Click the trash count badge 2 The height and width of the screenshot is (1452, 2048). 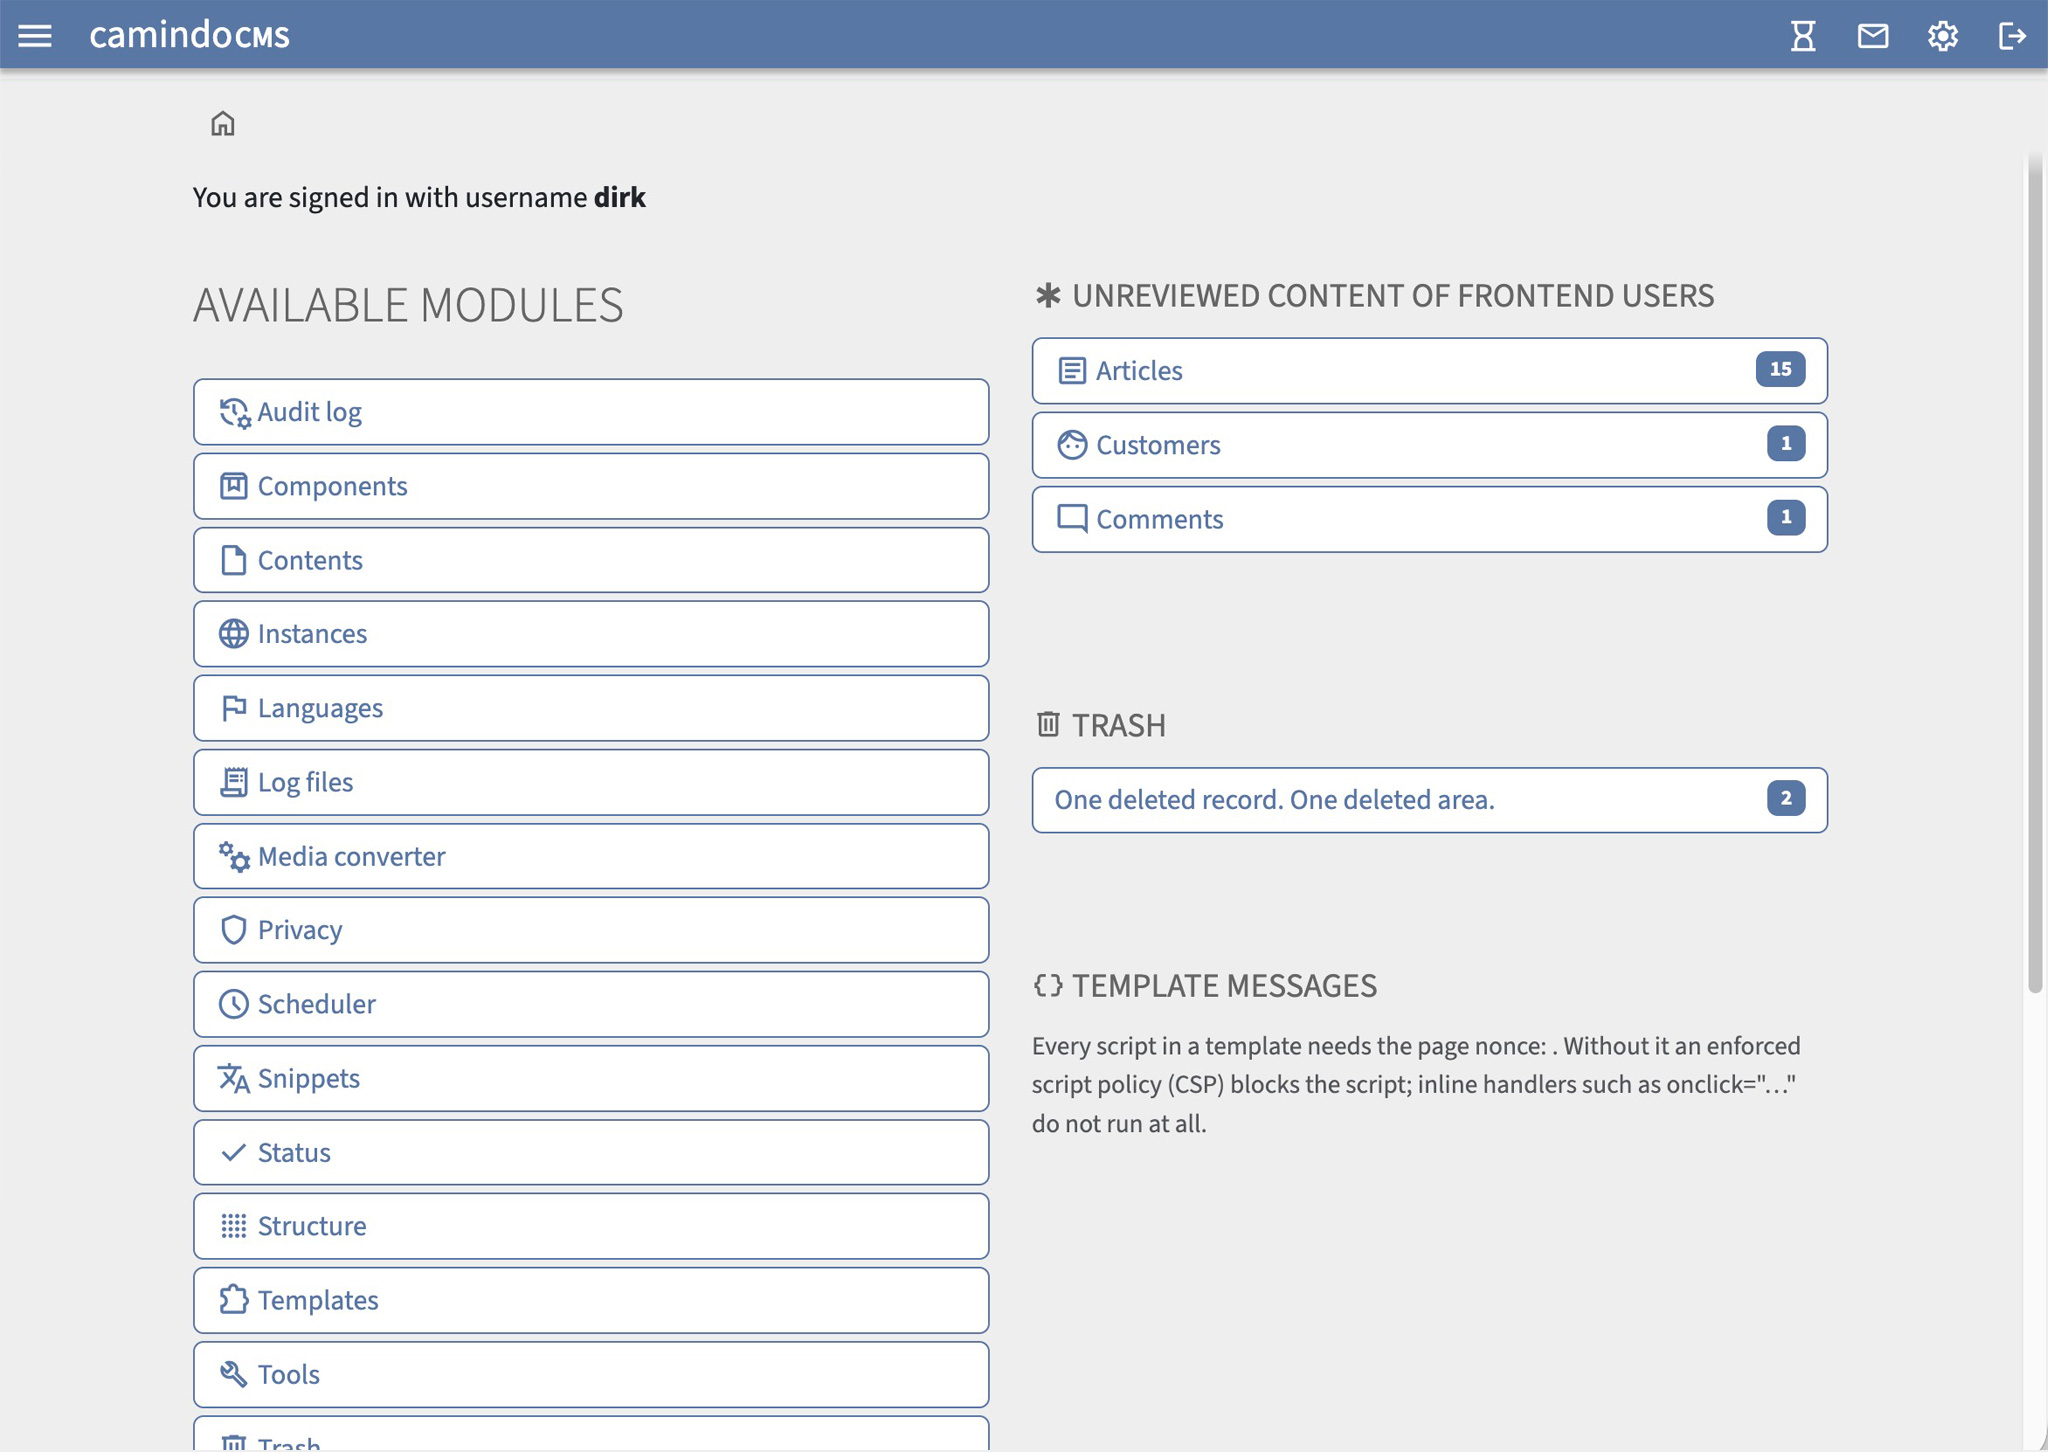(1785, 798)
